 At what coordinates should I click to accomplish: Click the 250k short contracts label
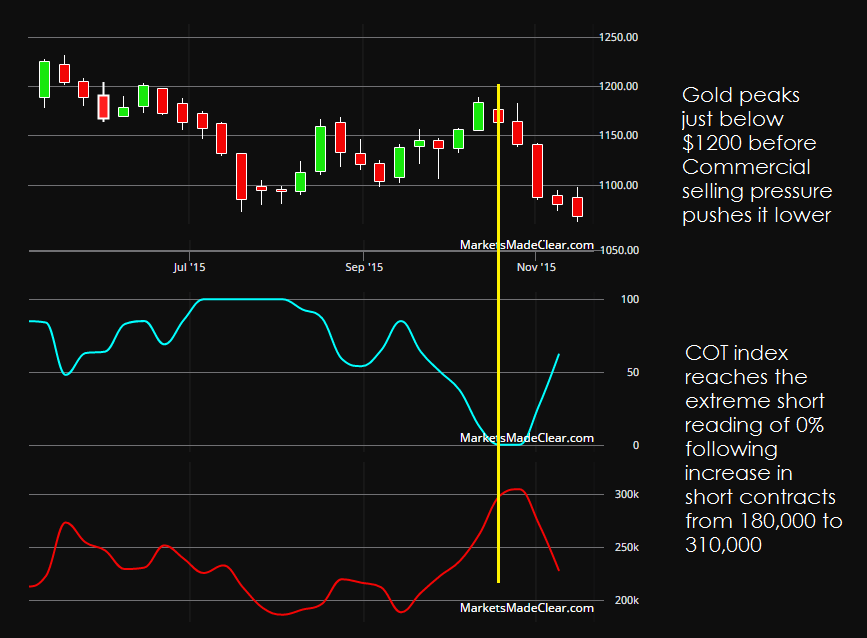(x=626, y=547)
